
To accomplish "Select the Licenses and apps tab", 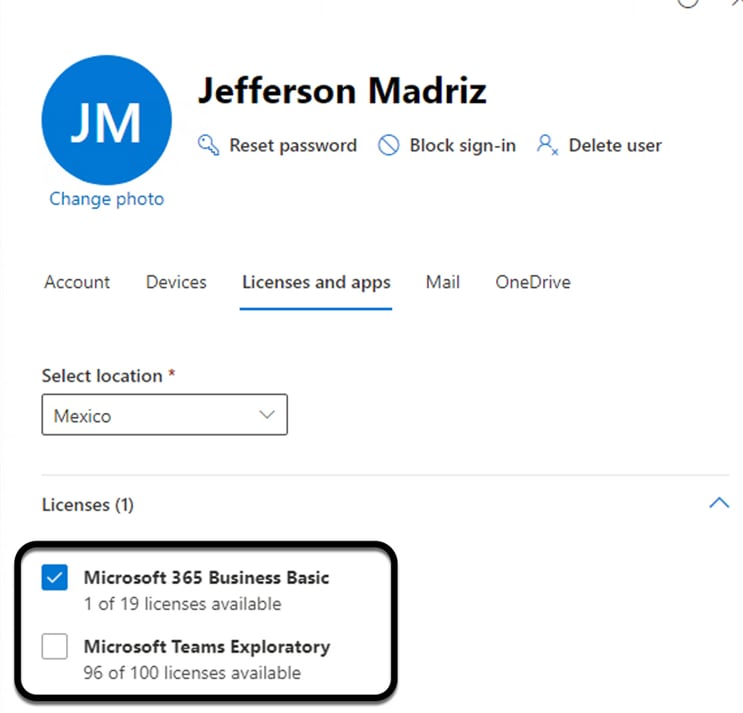I will (x=316, y=283).
